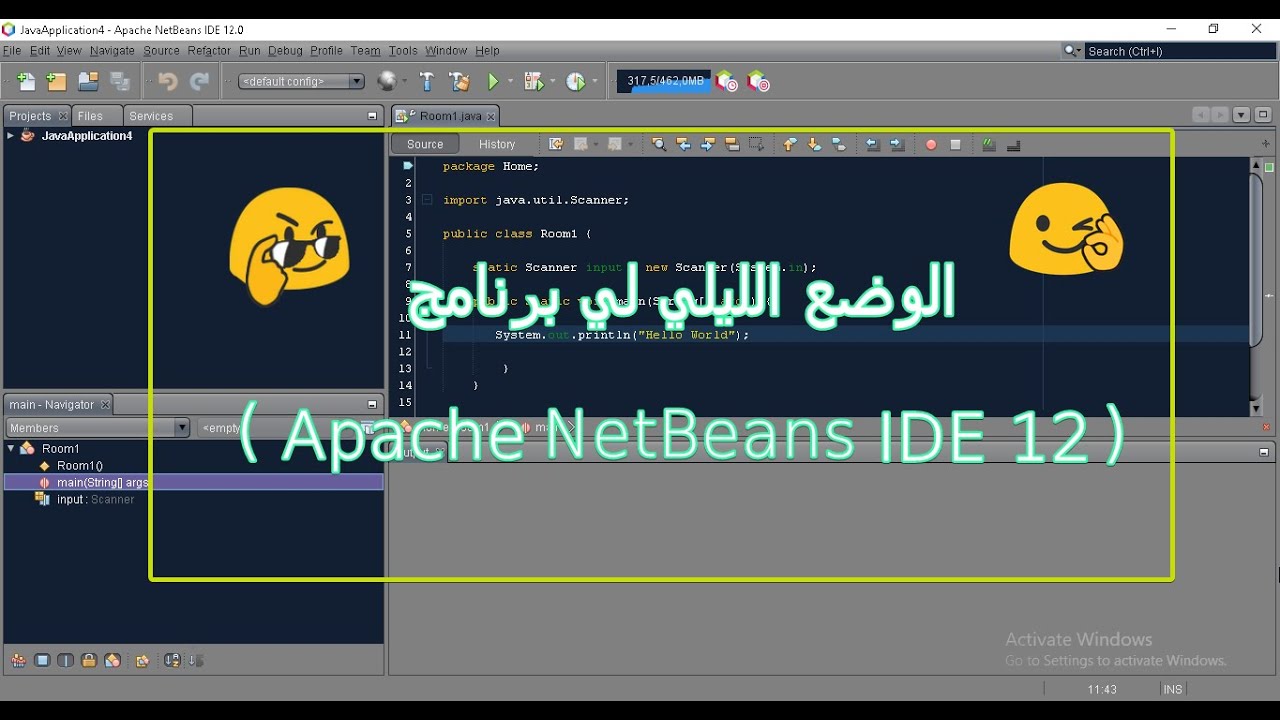
Task: Toggle Bookmark in editor toolbar
Action: (x=839, y=144)
